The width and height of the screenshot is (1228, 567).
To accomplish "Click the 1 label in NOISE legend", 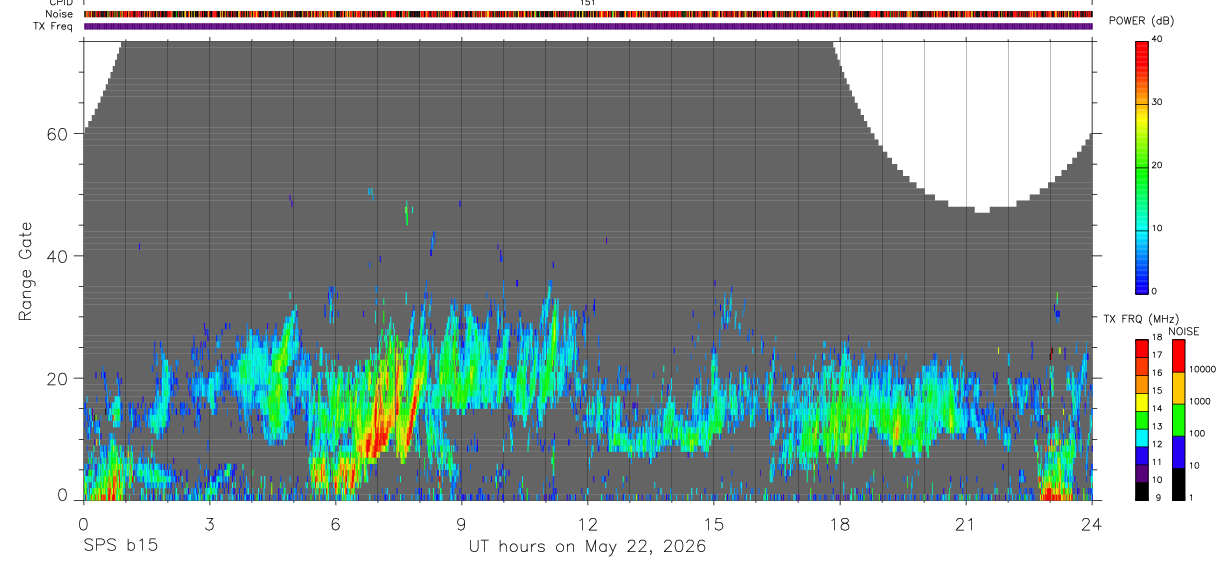I will 1193,497.
